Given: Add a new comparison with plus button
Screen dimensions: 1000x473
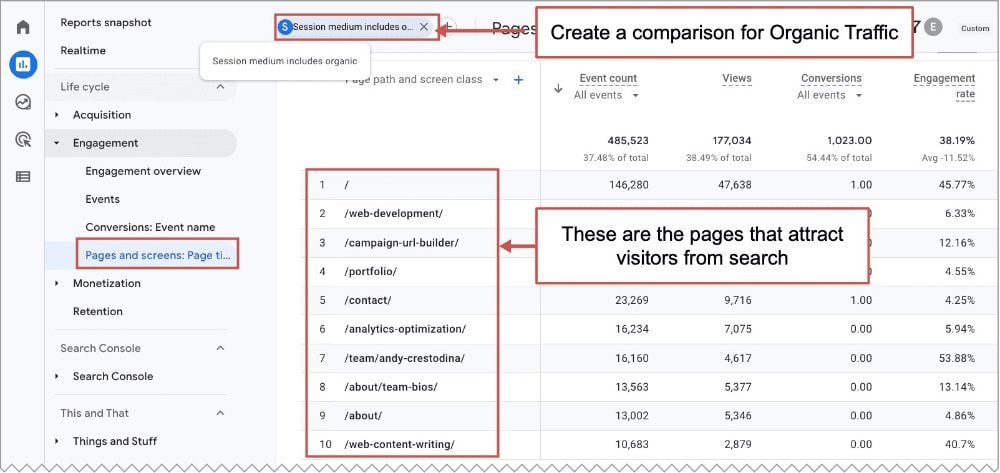Looking at the screenshot, I should [x=448, y=27].
